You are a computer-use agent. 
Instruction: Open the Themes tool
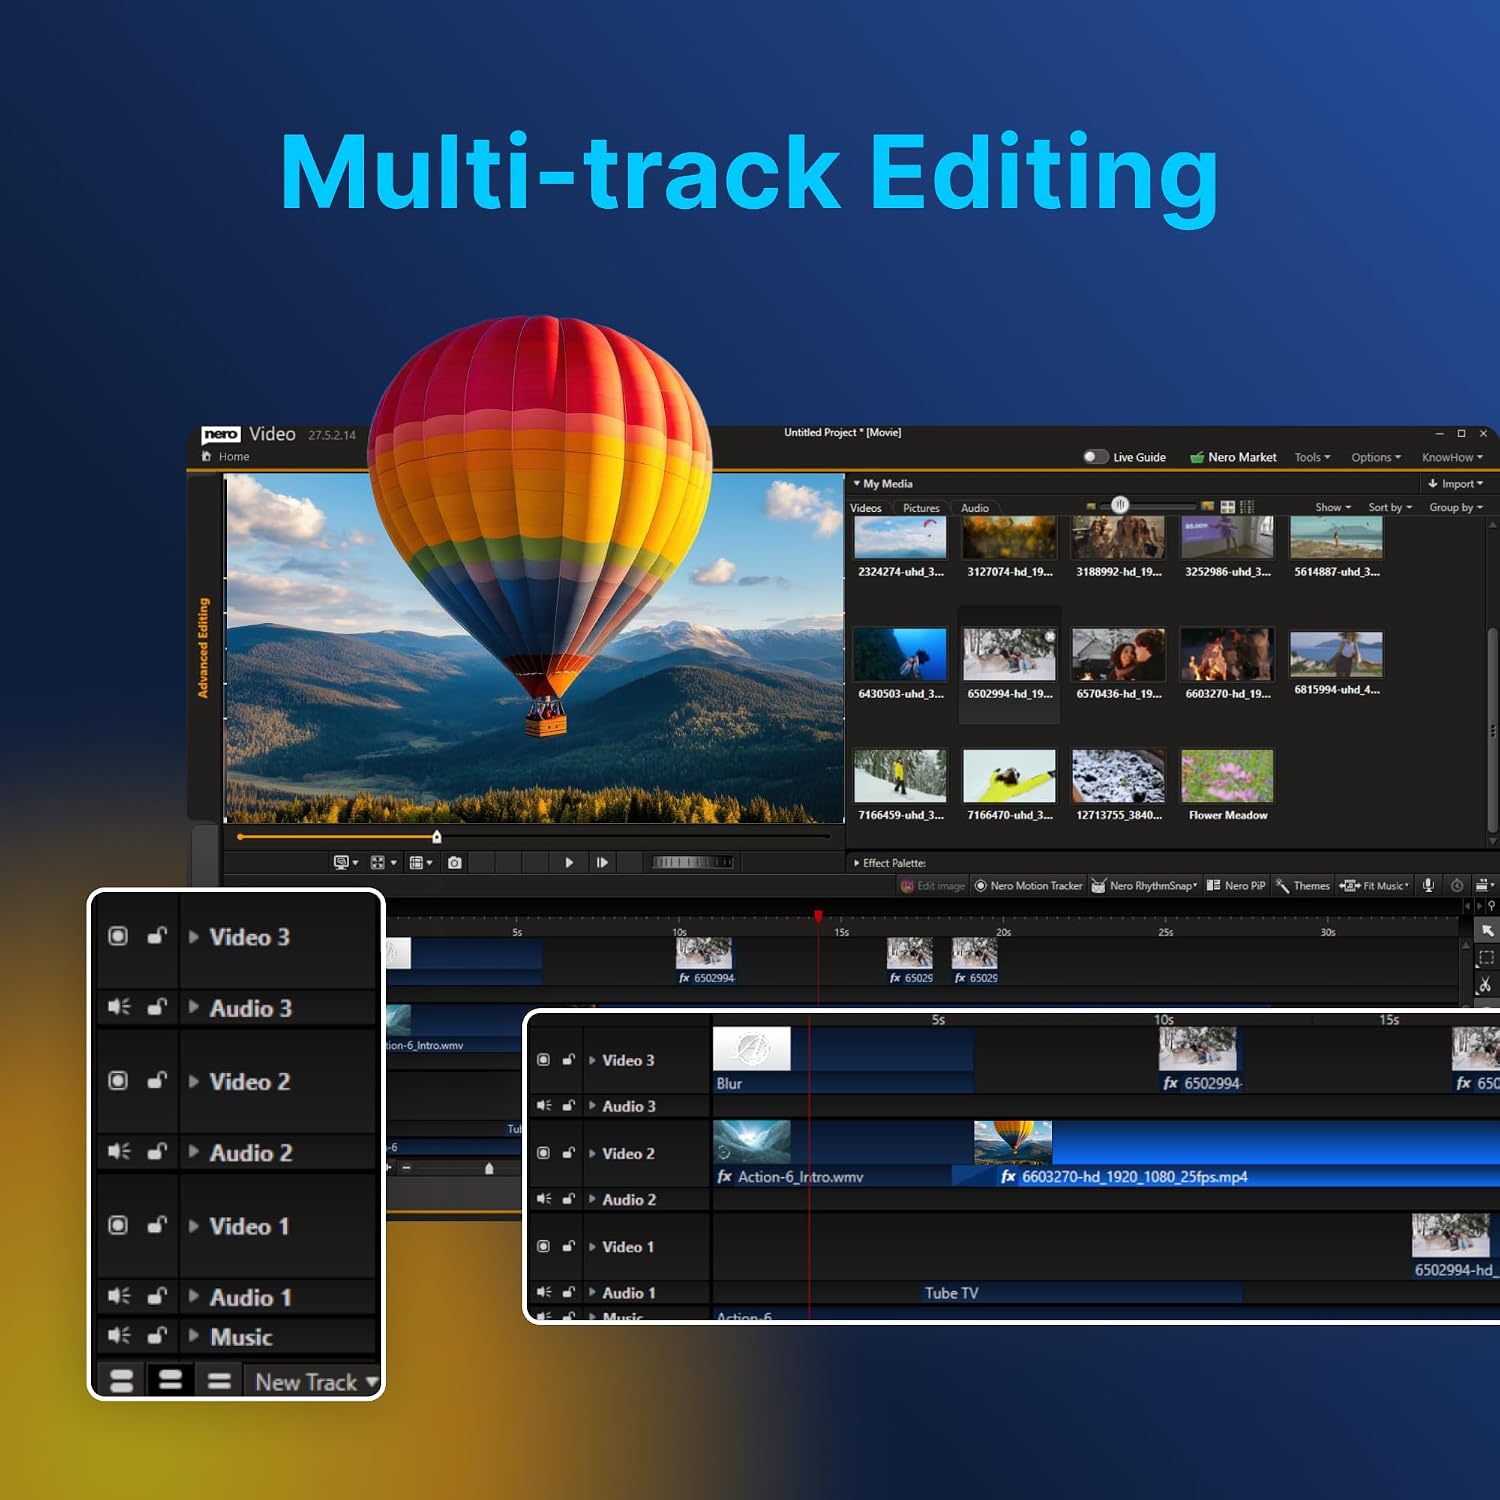[1302, 886]
